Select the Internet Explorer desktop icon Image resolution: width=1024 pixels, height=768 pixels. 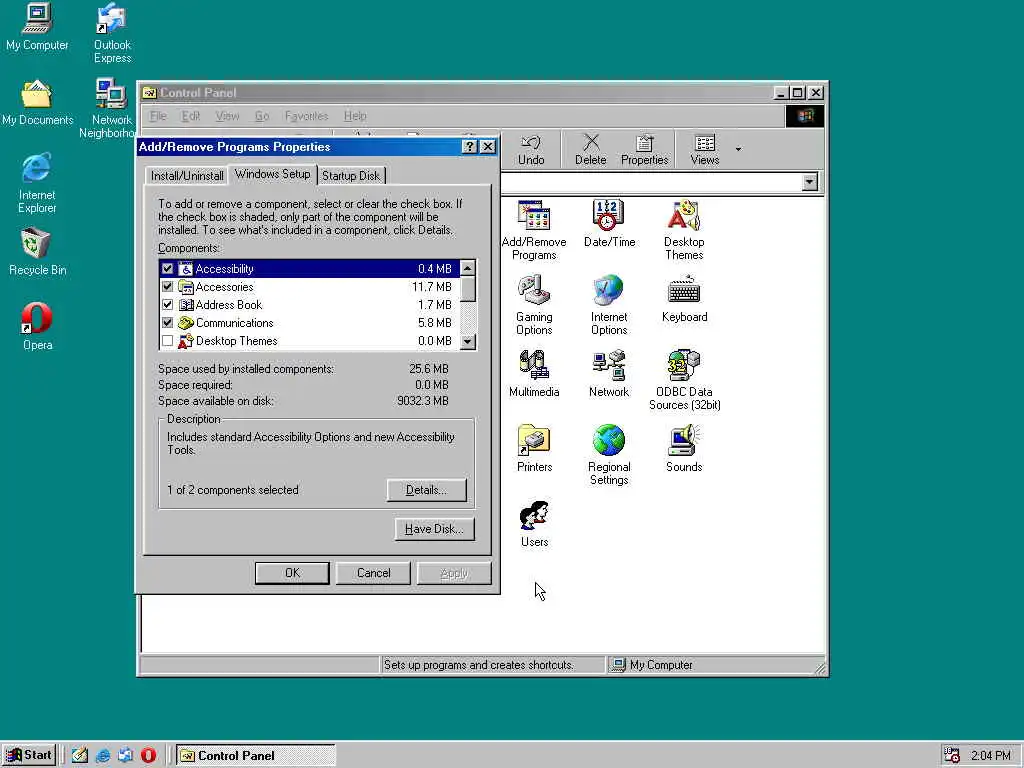37,183
